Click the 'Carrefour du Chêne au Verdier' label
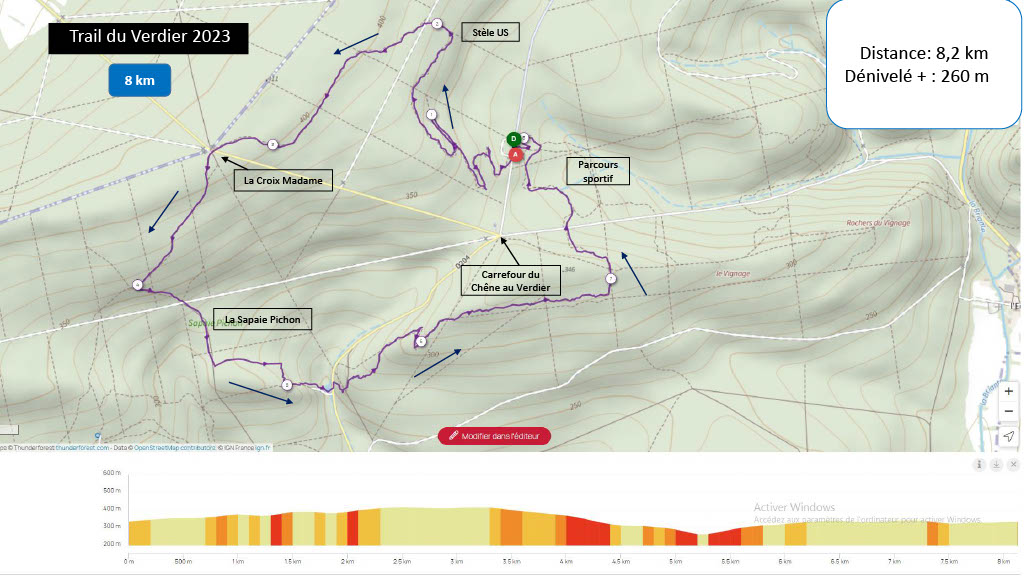Viewport: 1024px width, 576px height. 510,280
